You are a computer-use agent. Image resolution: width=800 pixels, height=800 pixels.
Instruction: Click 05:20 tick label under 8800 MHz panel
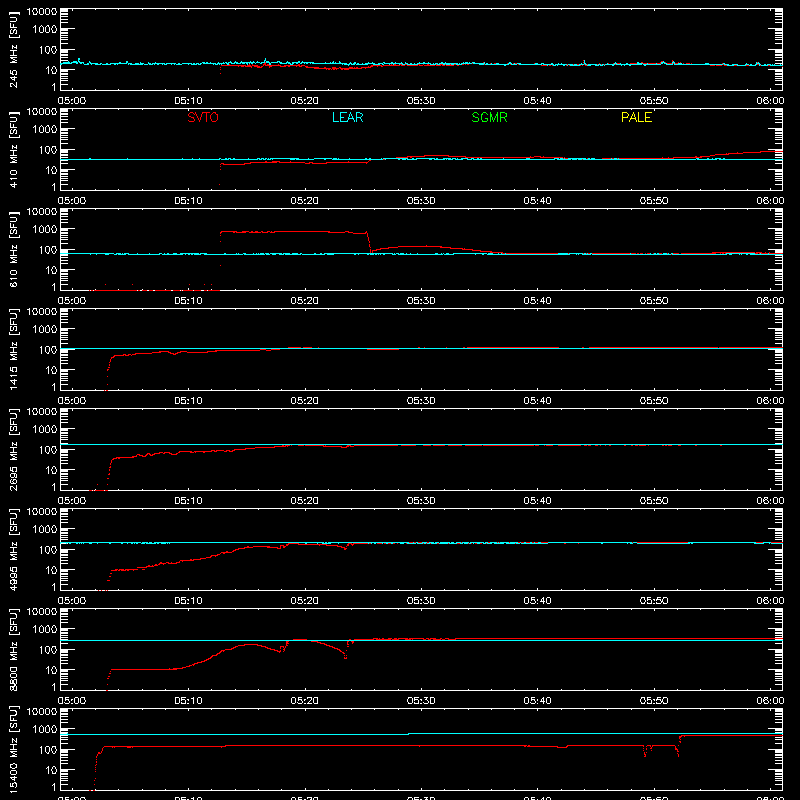click(305, 701)
